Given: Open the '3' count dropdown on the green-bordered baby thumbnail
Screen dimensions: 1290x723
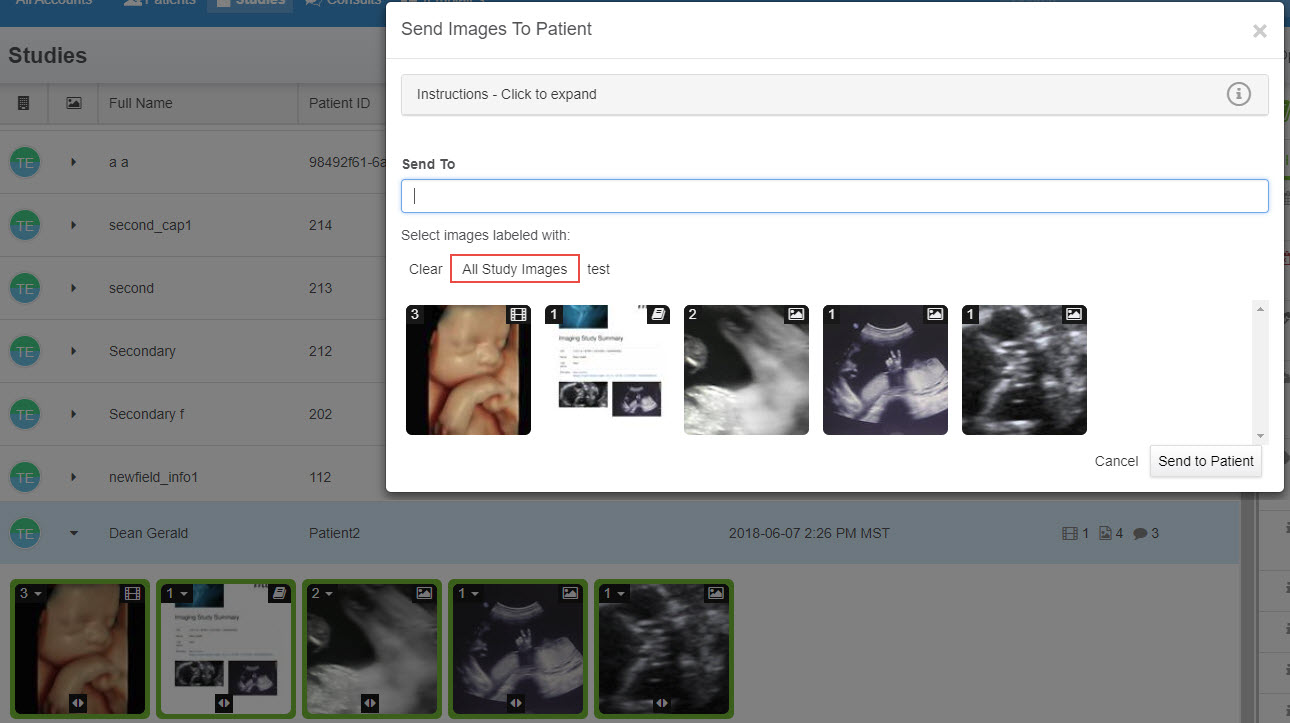Looking at the screenshot, I should pyautogui.click(x=30, y=593).
